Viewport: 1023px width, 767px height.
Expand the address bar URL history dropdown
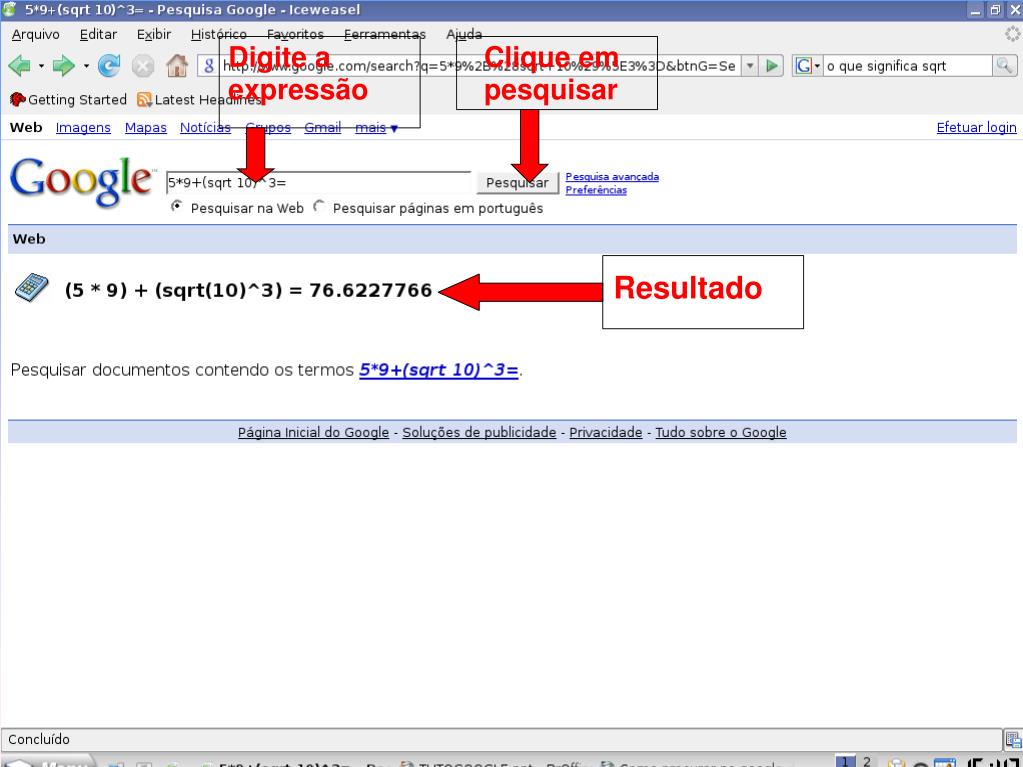750,66
